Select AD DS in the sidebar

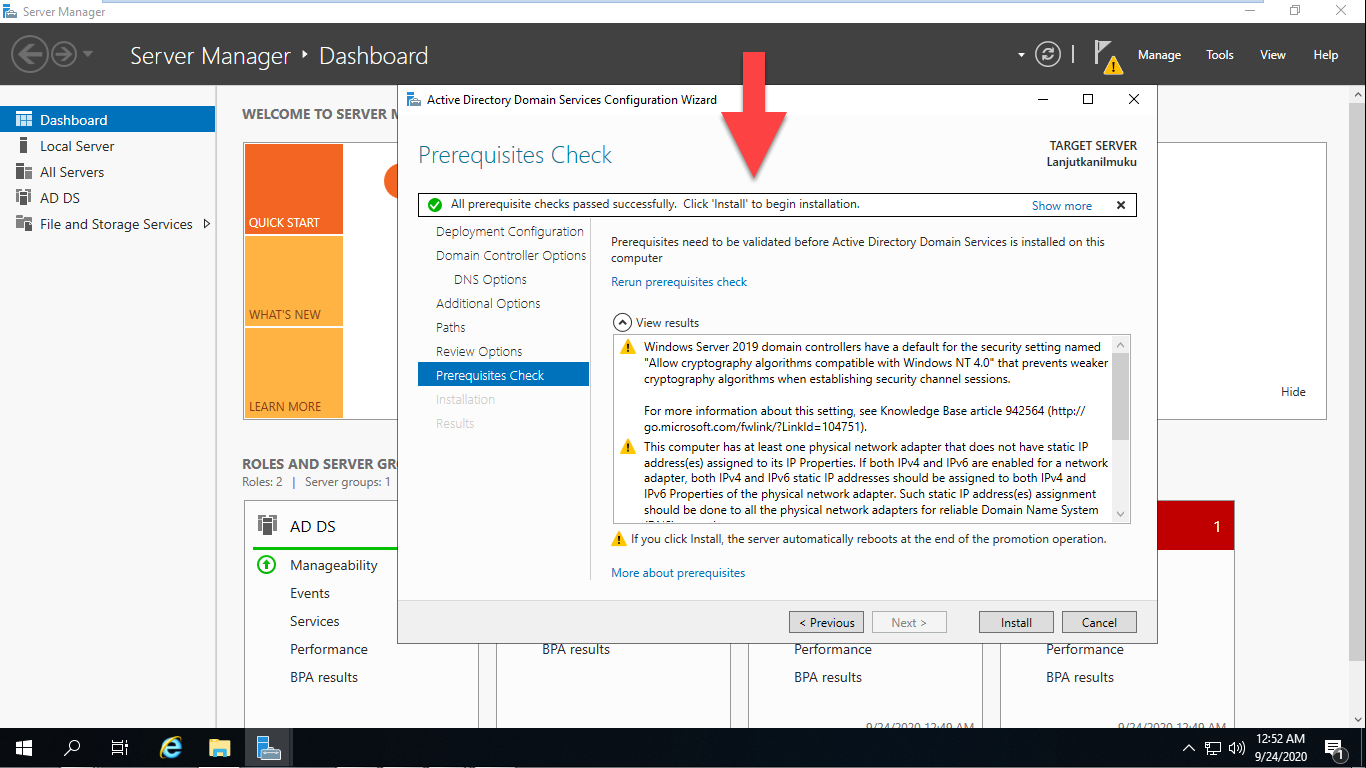pos(107,198)
